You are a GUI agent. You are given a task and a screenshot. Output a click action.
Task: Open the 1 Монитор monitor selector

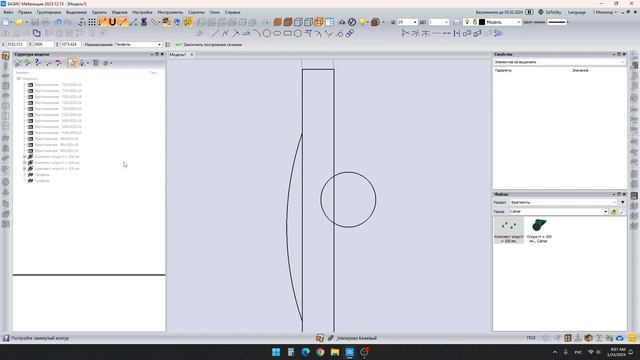point(605,12)
